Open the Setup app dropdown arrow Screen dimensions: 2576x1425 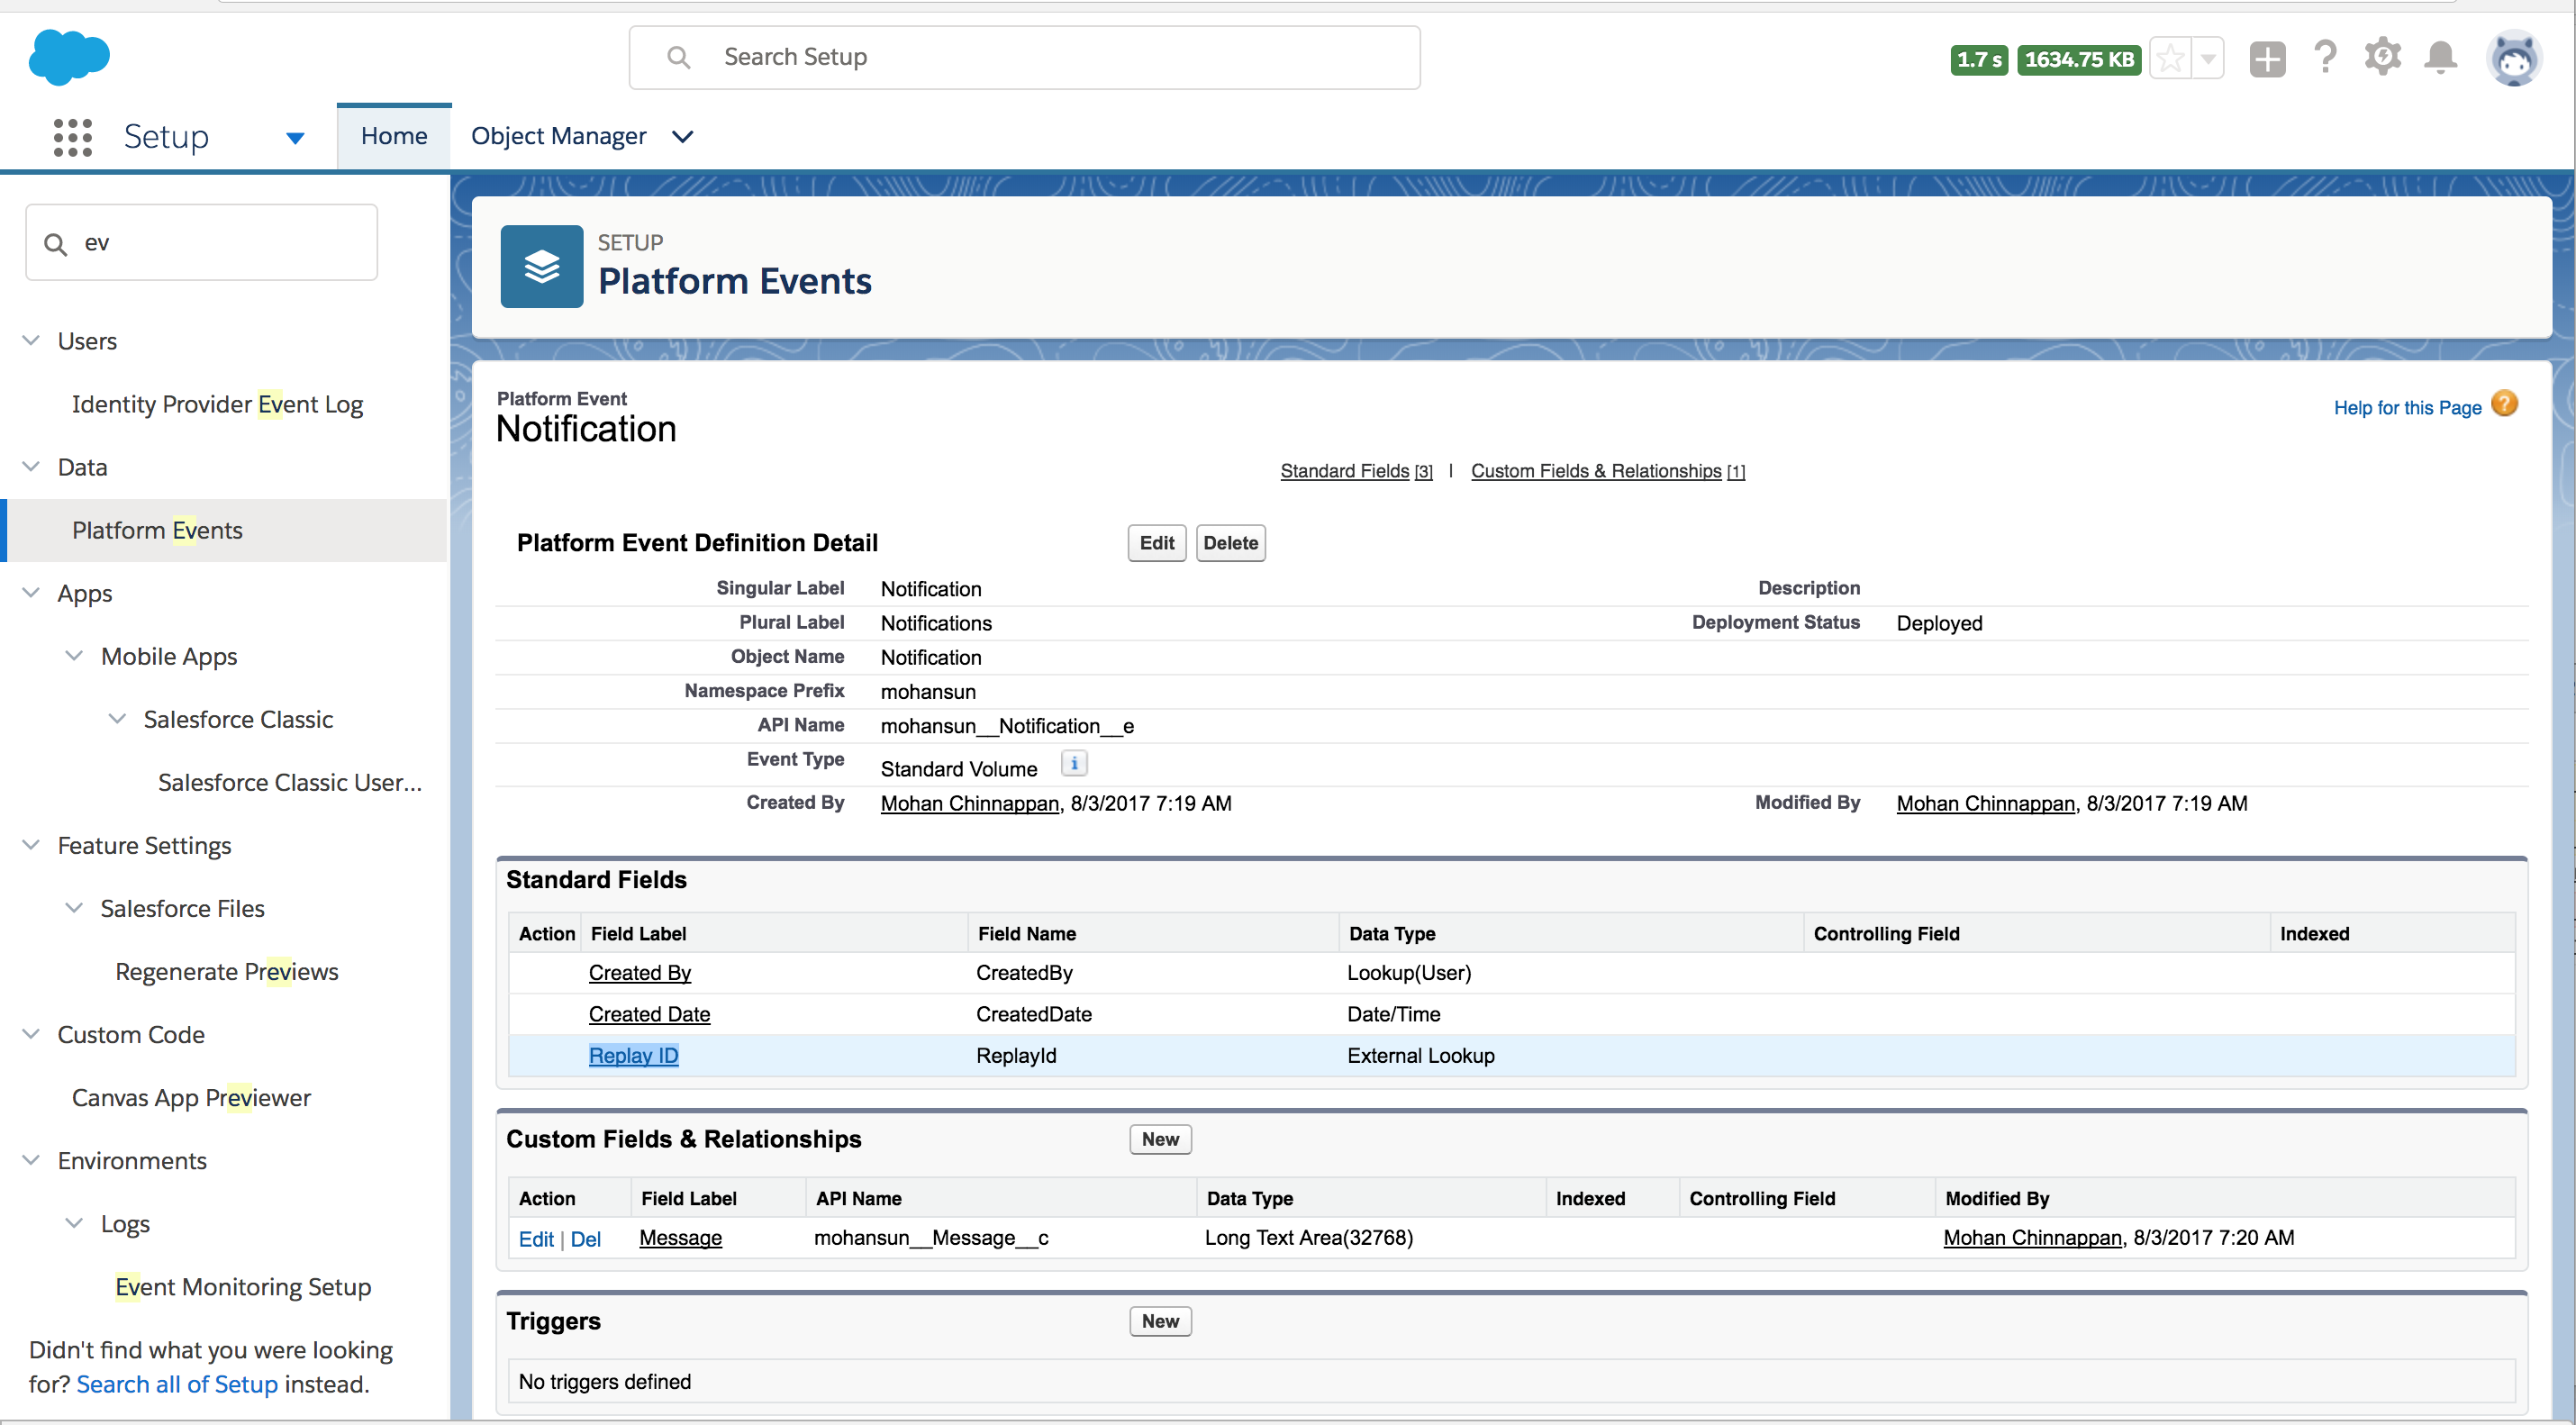tap(295, 138)
